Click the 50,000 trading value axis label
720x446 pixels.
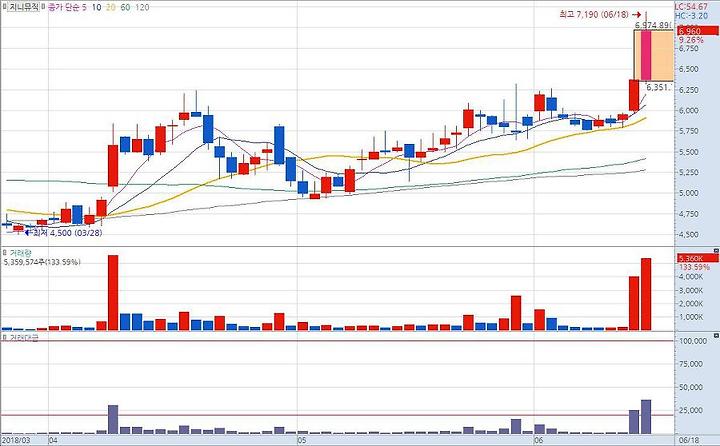[691, 387]
